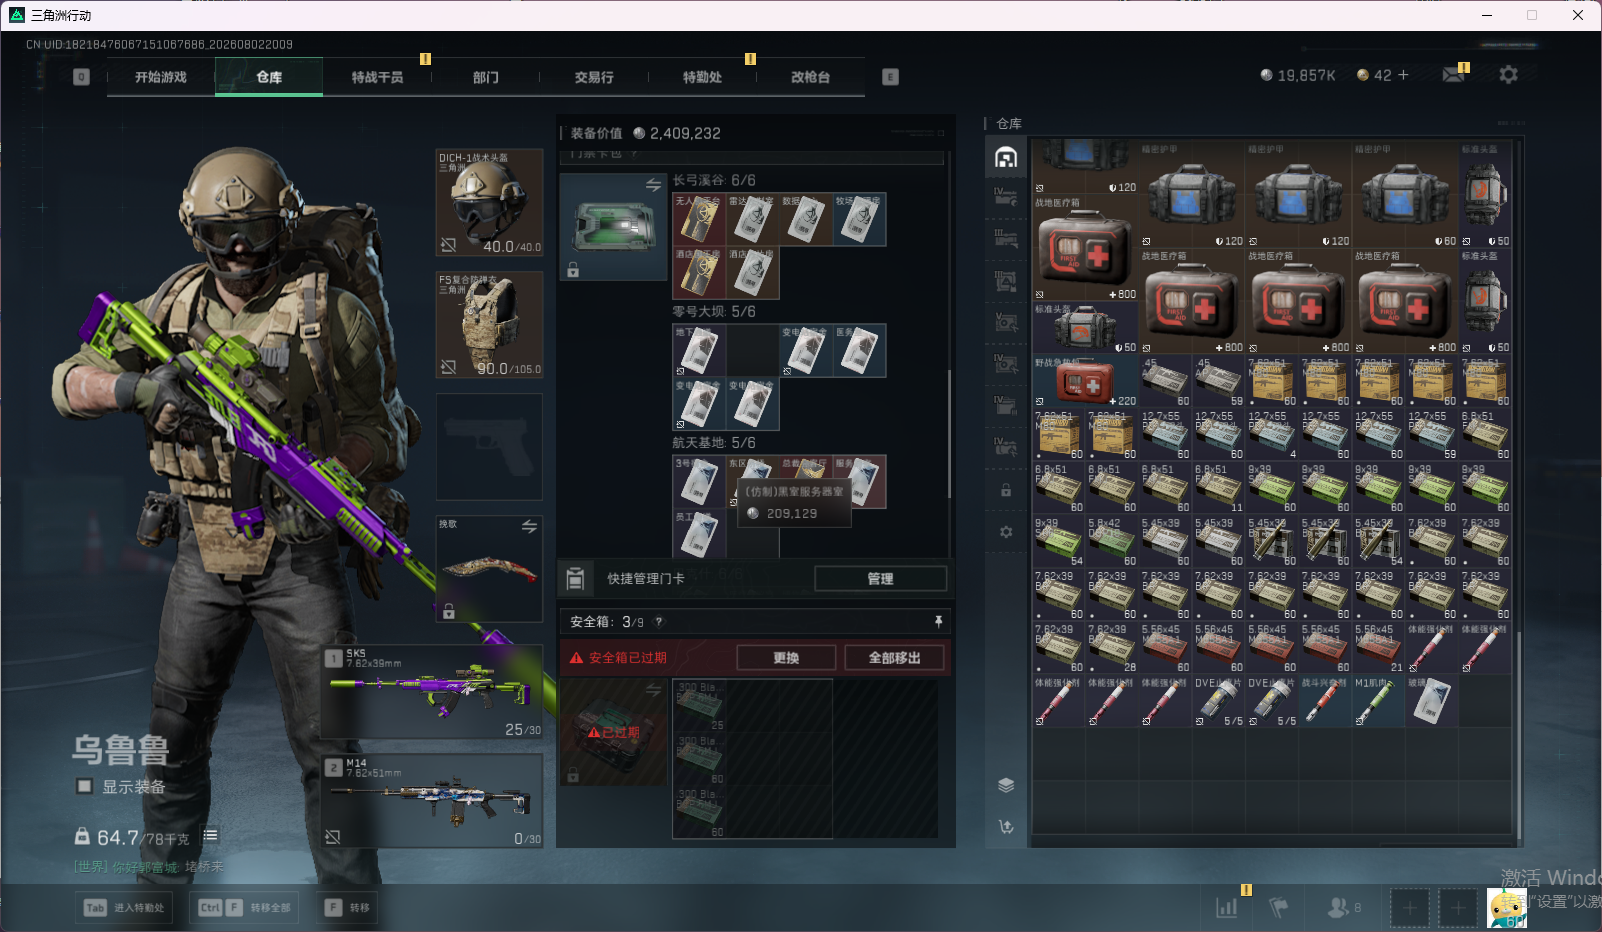Select the SKS primary weapon slot

click(x=432, y=693)
